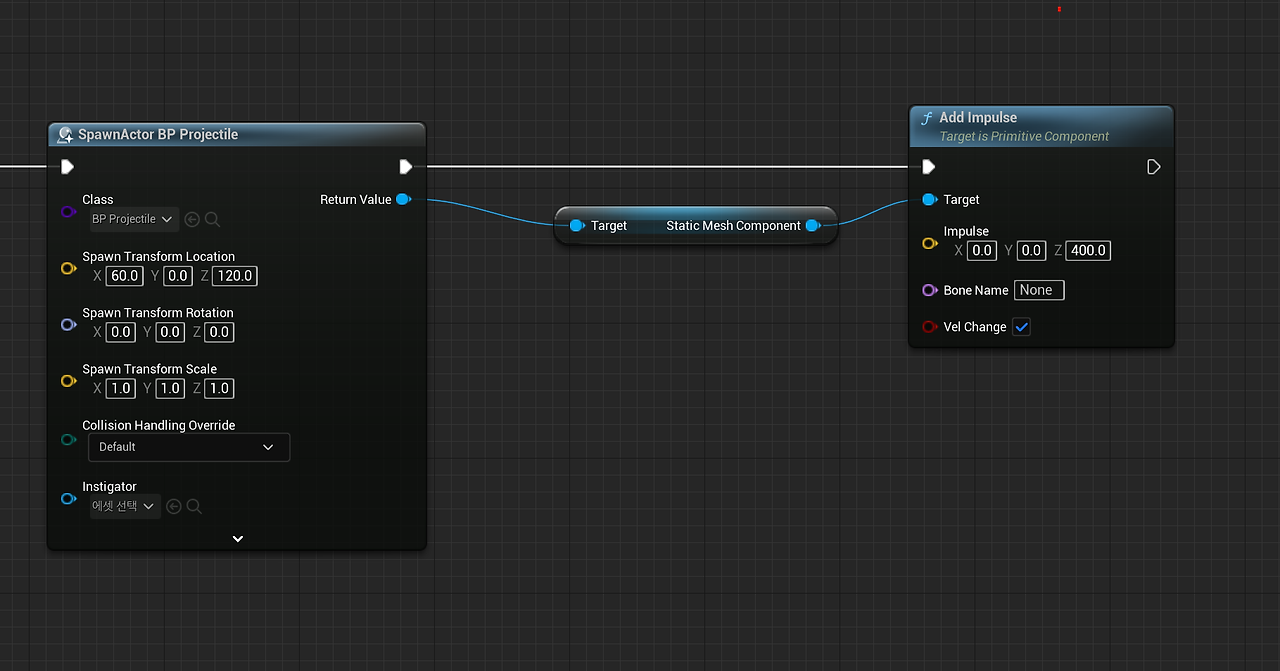Select the Static Mesh Component reroute node
This screenshot has height=671, width=1280.
point(695,225)
